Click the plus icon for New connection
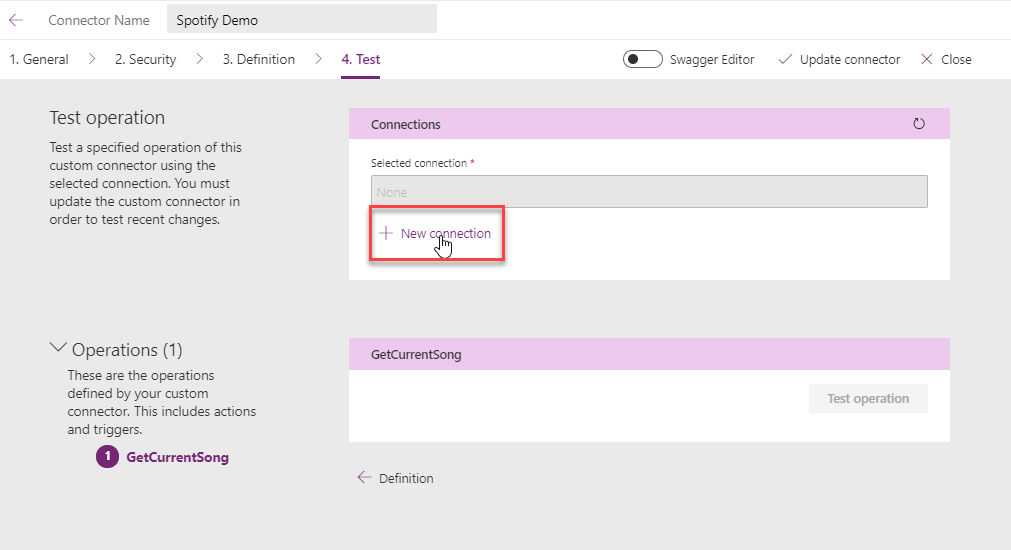 click(386, 233)
